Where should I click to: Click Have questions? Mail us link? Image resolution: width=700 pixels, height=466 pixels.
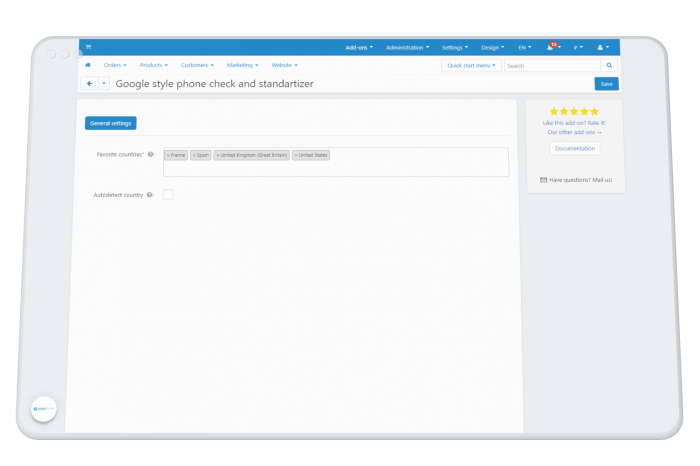pos(576,180)
